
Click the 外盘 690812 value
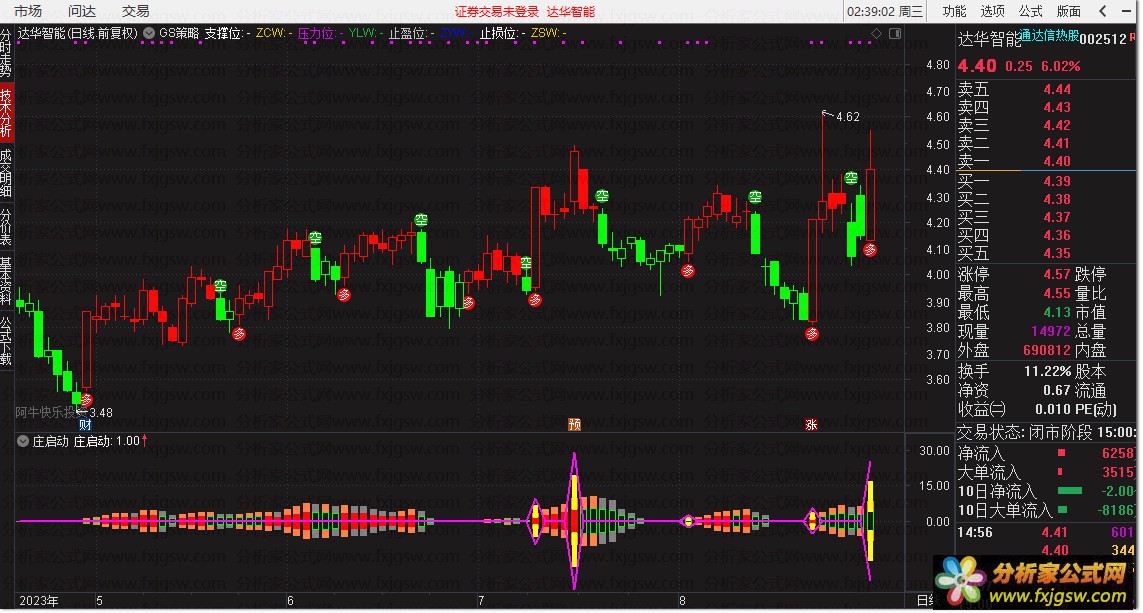1047,350
